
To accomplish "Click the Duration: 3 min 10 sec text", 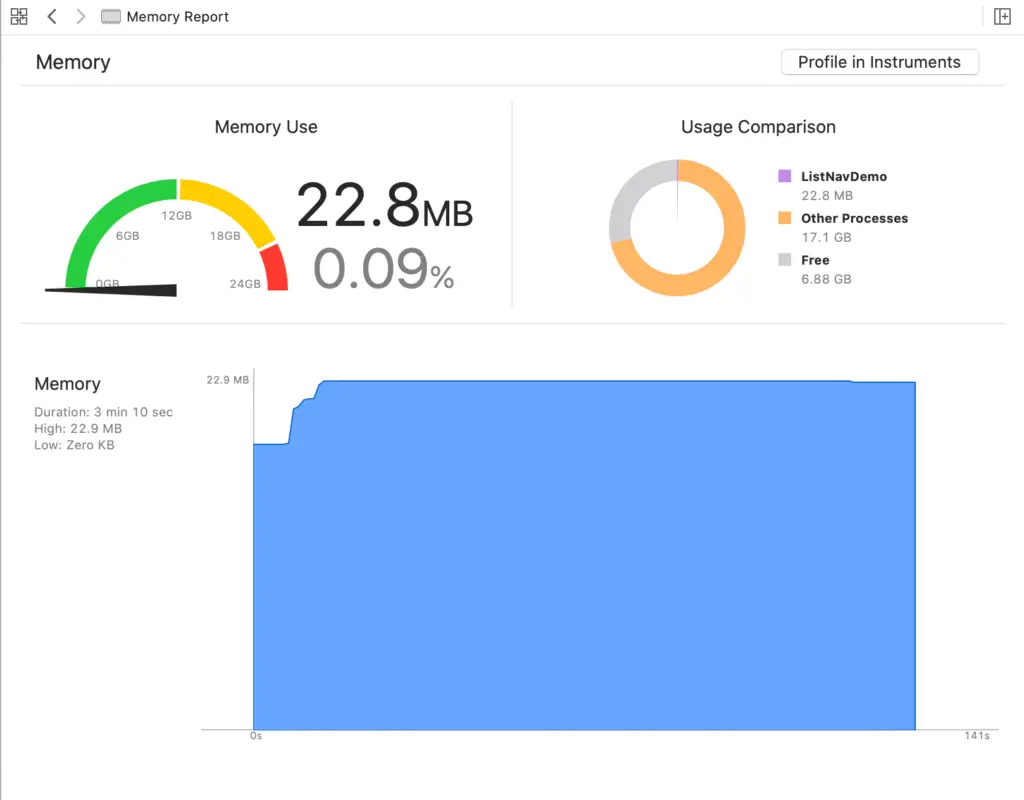I will pos(103,412).
